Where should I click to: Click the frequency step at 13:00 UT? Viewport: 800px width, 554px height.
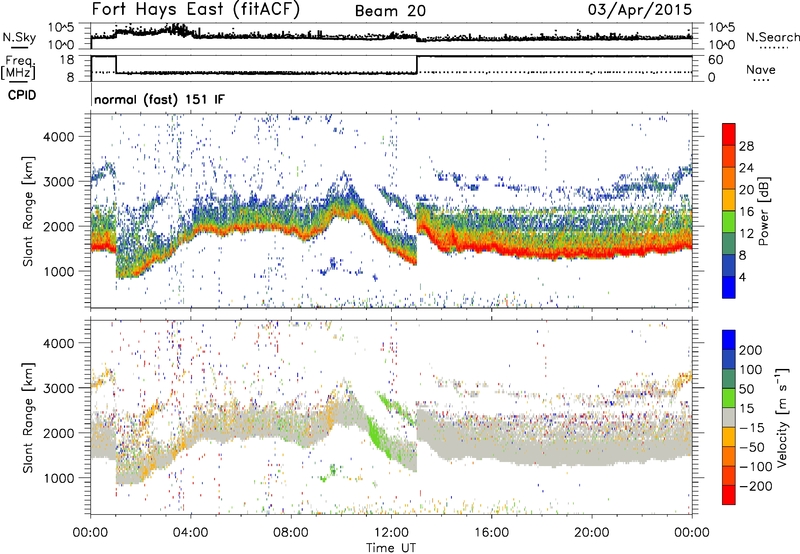(x=417, y=64)
